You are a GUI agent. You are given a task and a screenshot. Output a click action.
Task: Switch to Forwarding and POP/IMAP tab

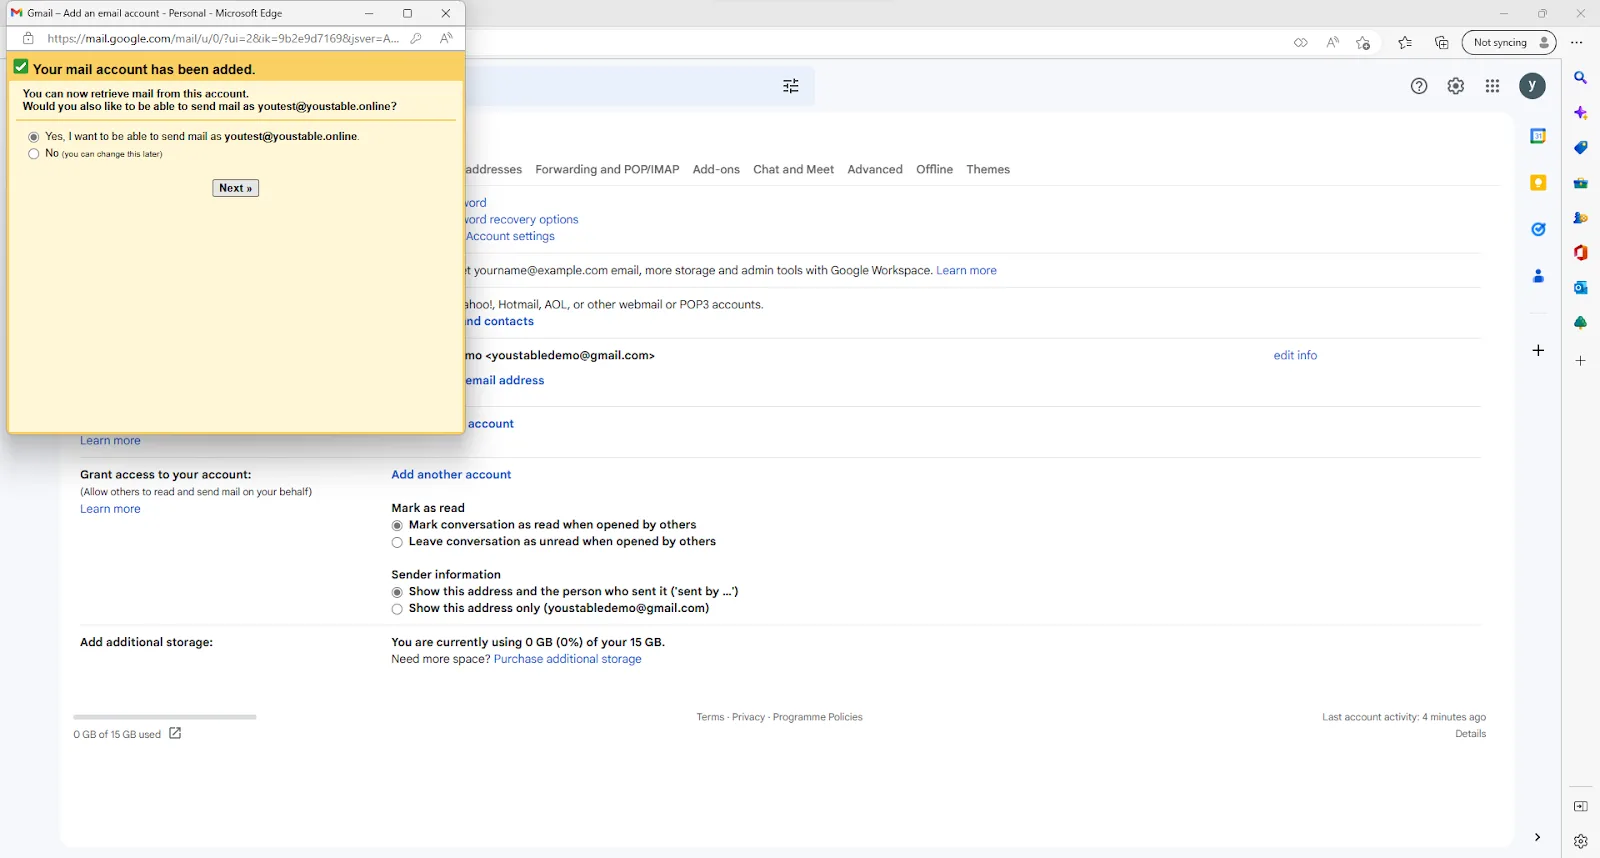[607, 169]
